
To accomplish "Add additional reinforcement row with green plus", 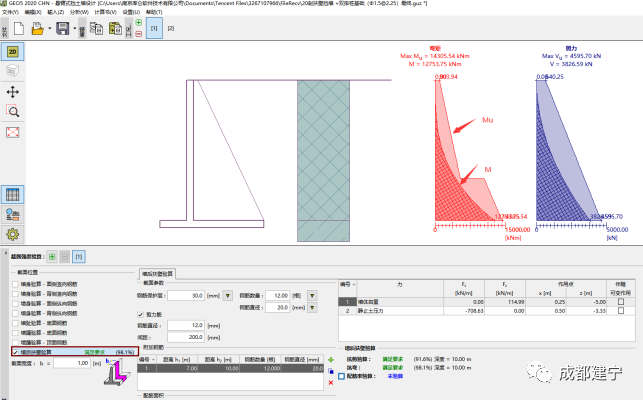I will point(331,360).
